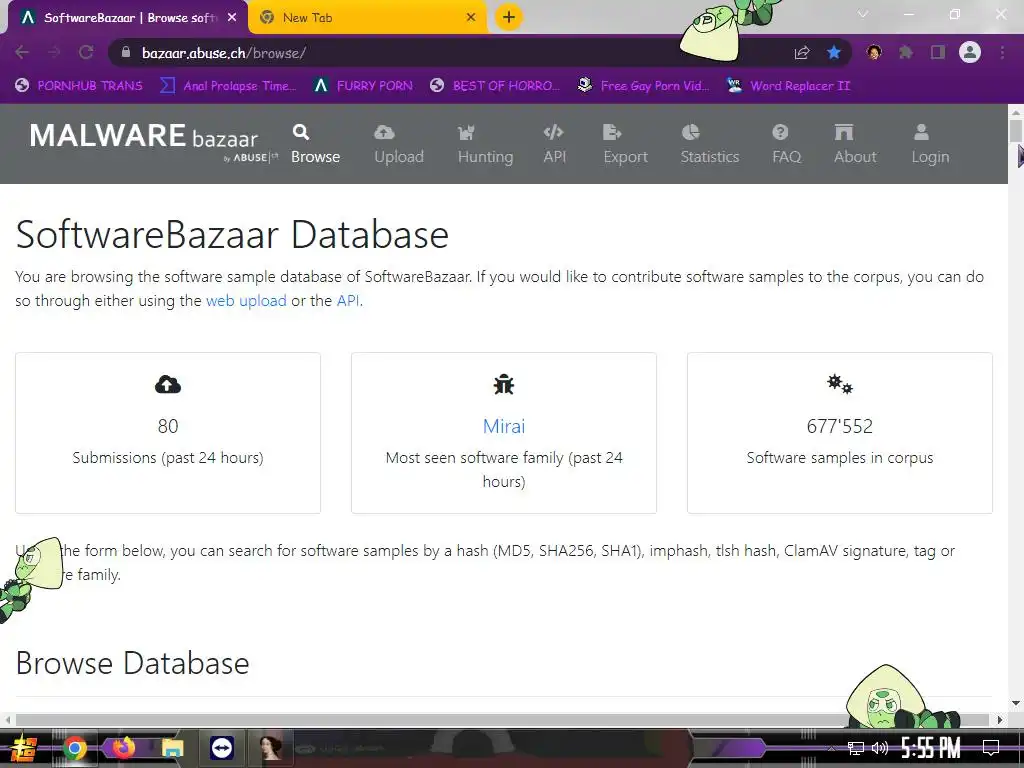Open the Extensions puzzle icon
Viewport: 1024px width, 768px height.
(905, 52)
